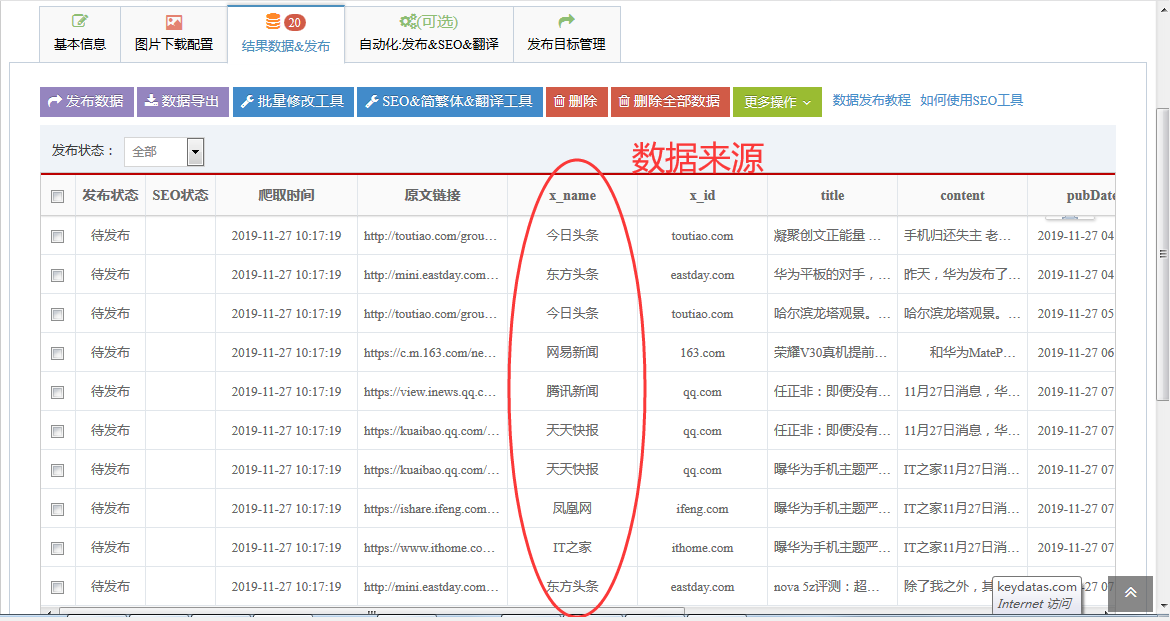This screenshot has width=1170, height=621.
Task: Click the ifeng.com x_id cell
Action: [702, 508]
